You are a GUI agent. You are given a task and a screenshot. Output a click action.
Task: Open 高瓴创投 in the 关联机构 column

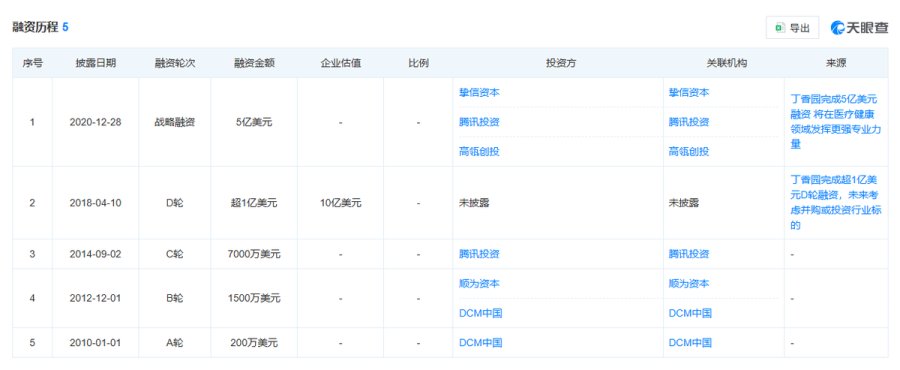point(689,152)
